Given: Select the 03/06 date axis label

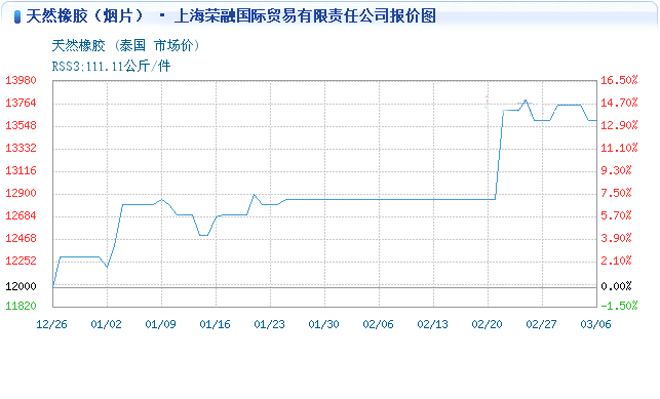Looking at the screenshot, I should [x=596, y=324].
